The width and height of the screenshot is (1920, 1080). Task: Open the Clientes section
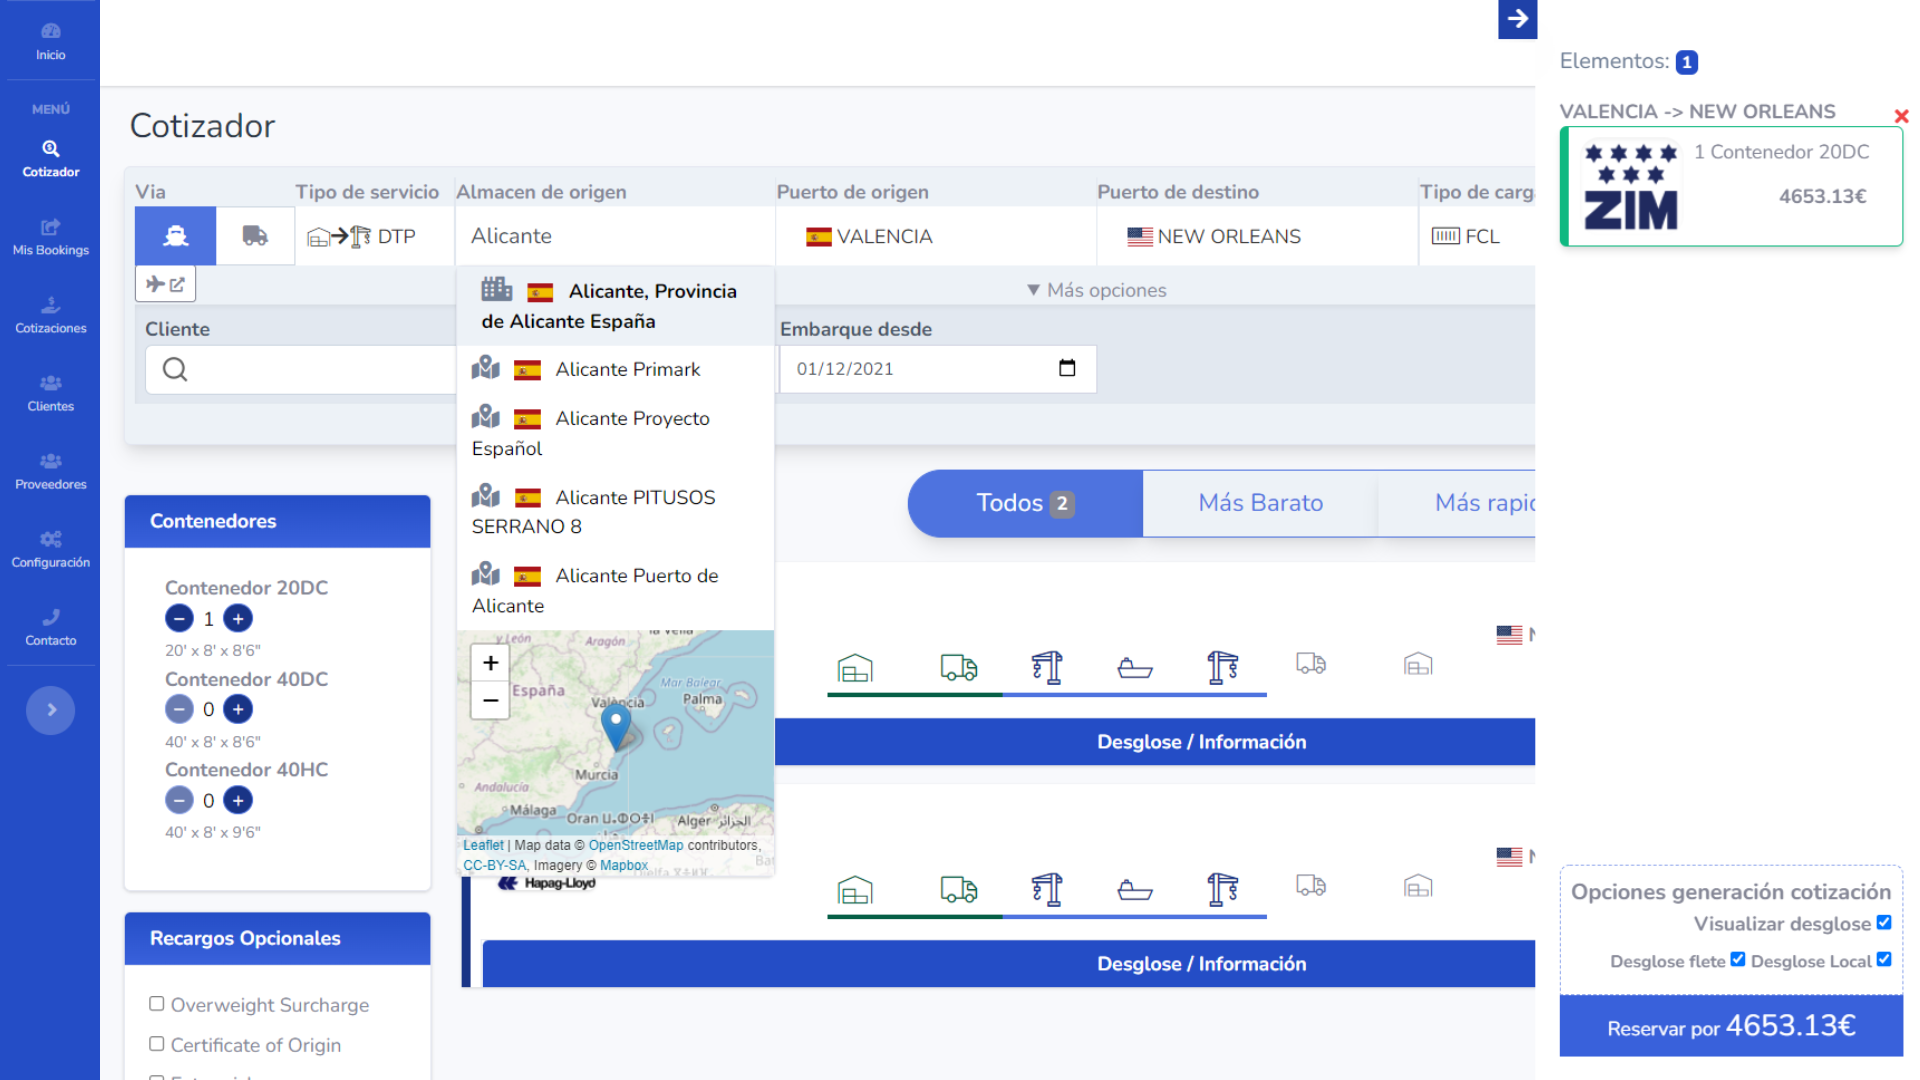click(x=50, y=393)
